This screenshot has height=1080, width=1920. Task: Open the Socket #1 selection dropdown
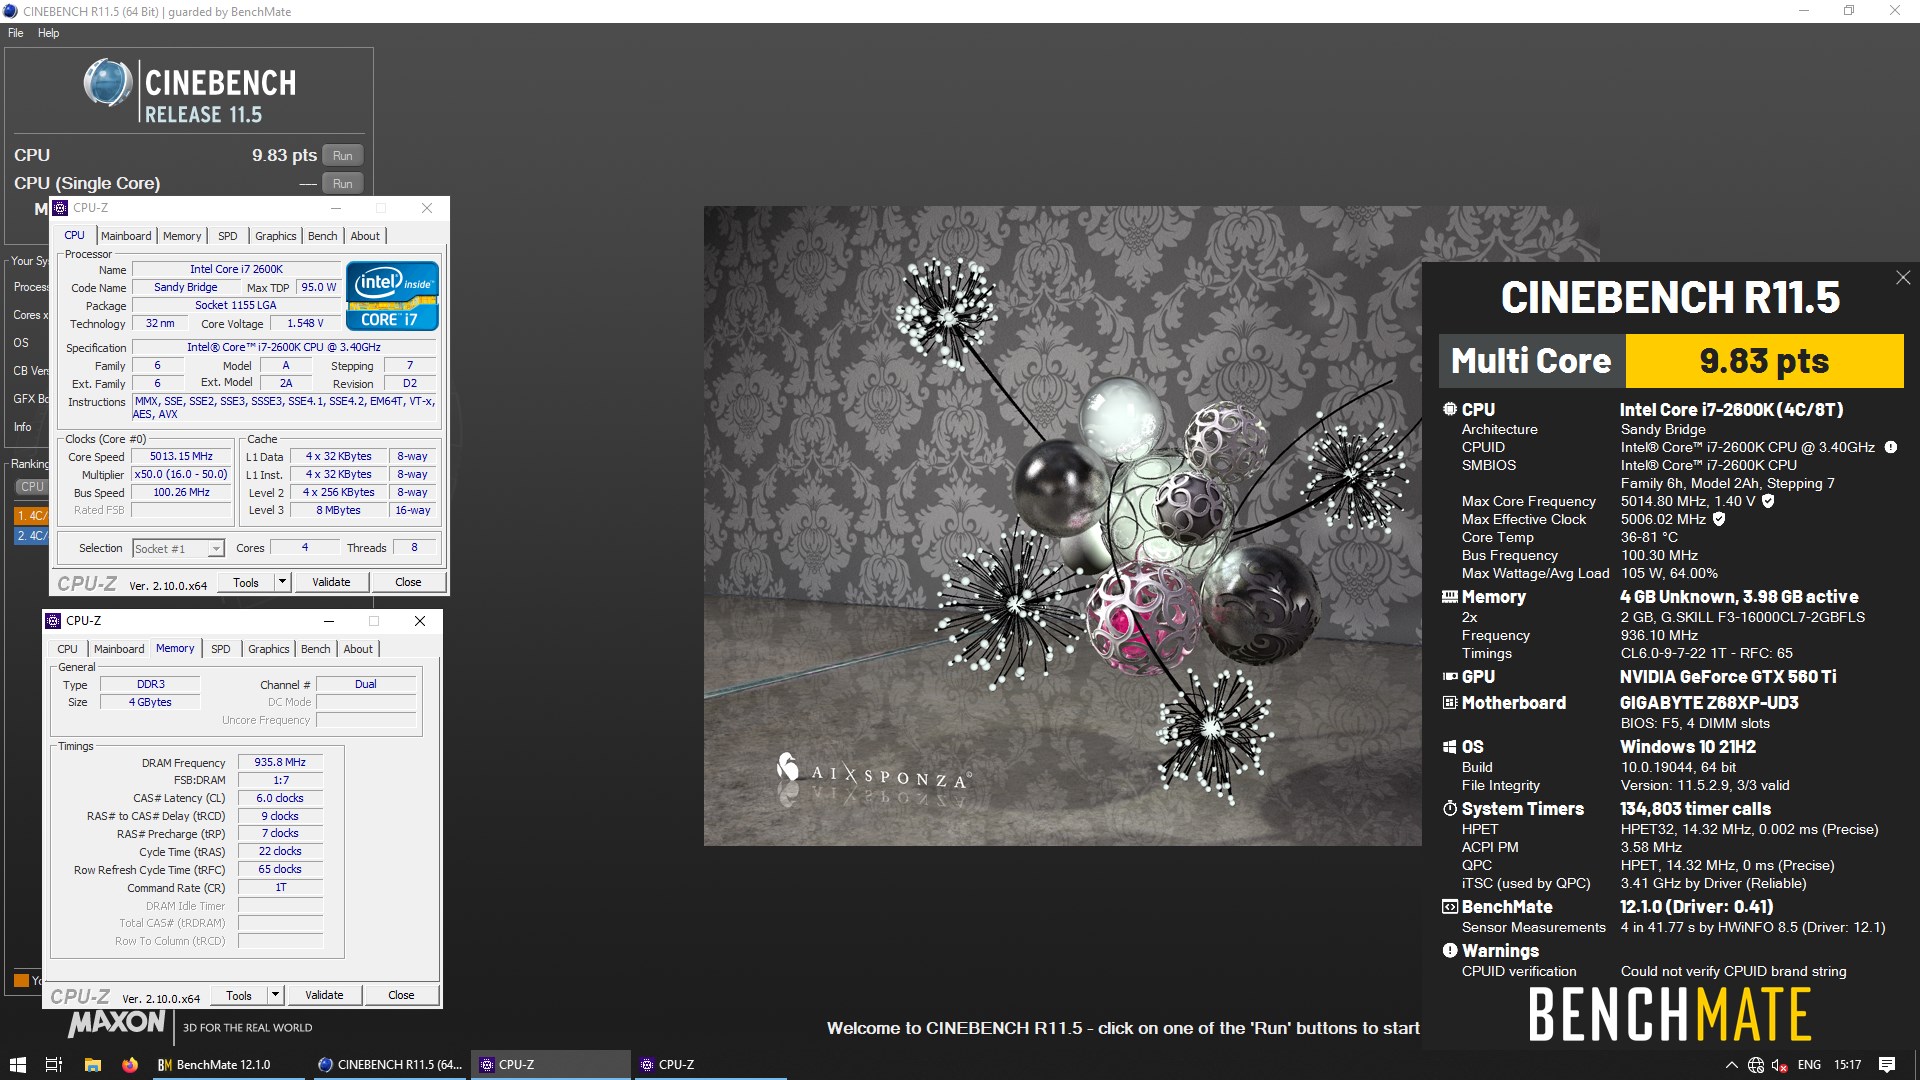tap(178, 549)
